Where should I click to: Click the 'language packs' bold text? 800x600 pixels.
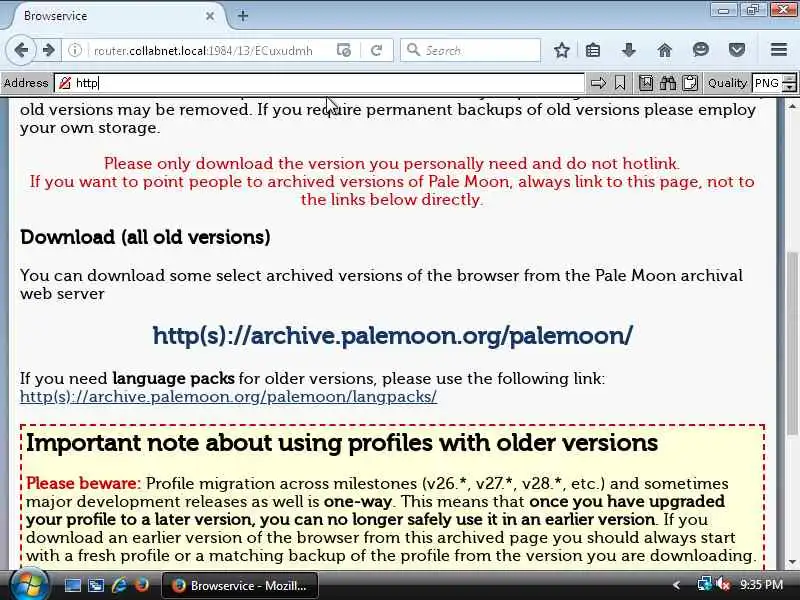click(173, 379)
